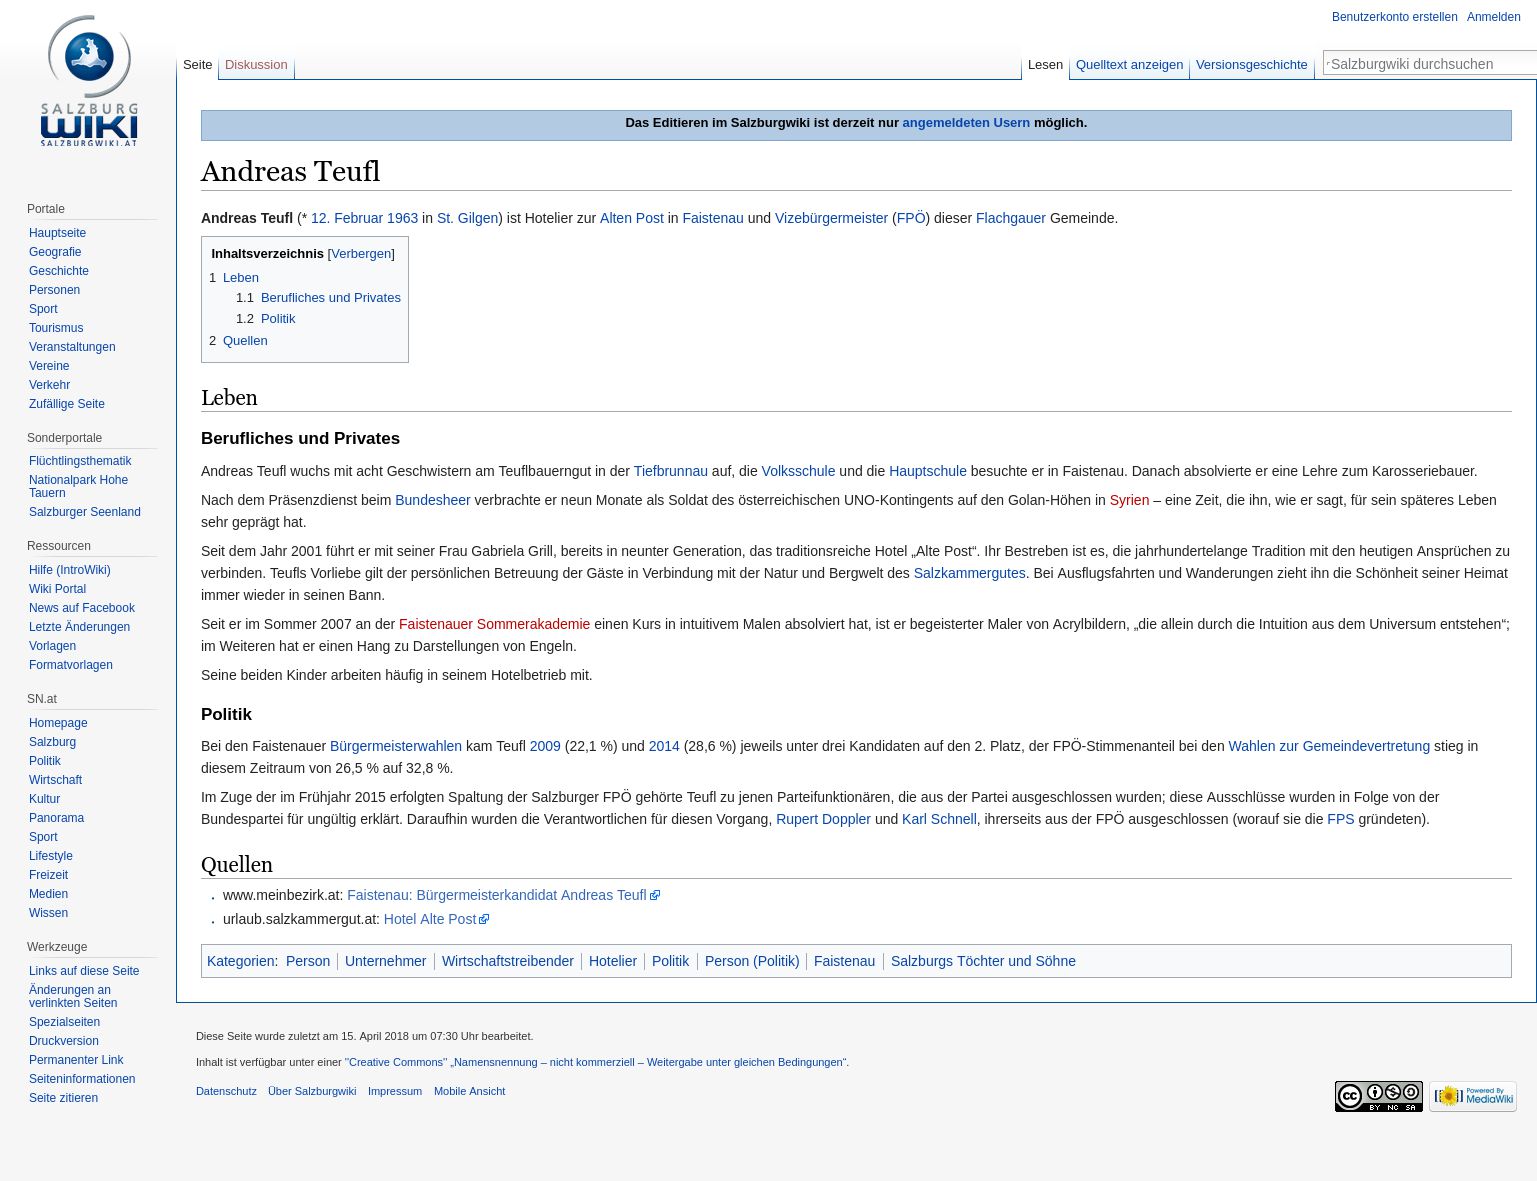Jump to Leben in table of contents
Viewport: 1537px width, 1181px height.
241,278
